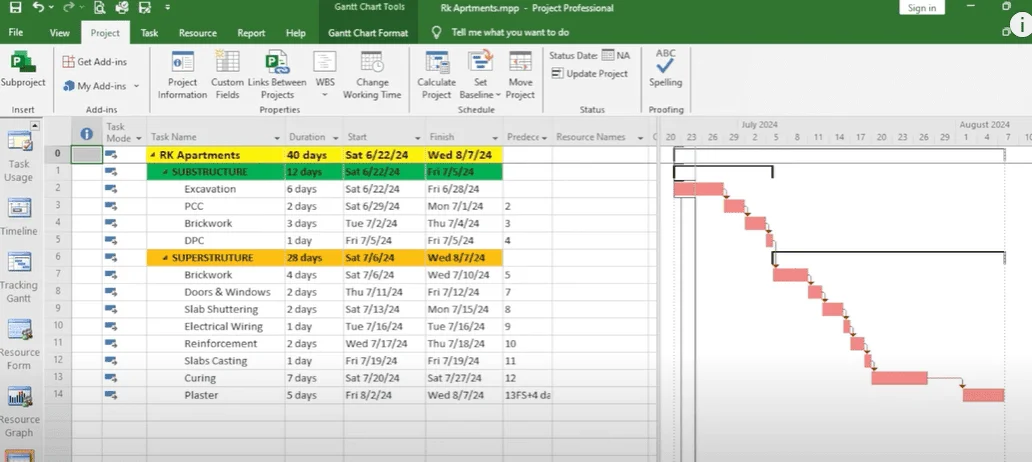Switch to the Resource ribbon tab

pos(197,32)
